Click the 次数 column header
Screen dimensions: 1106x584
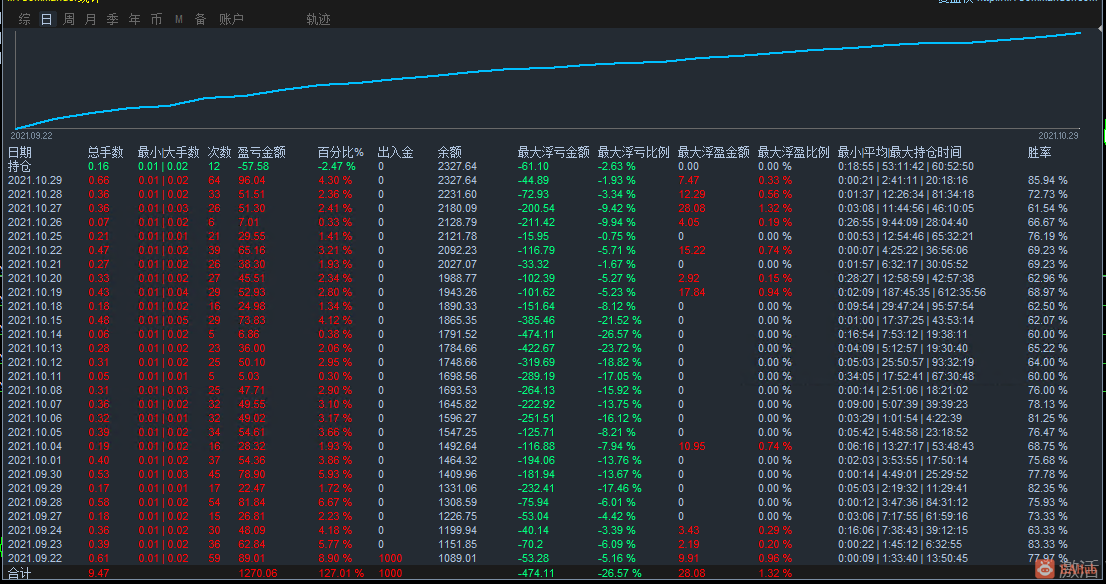tap(219, 152)
